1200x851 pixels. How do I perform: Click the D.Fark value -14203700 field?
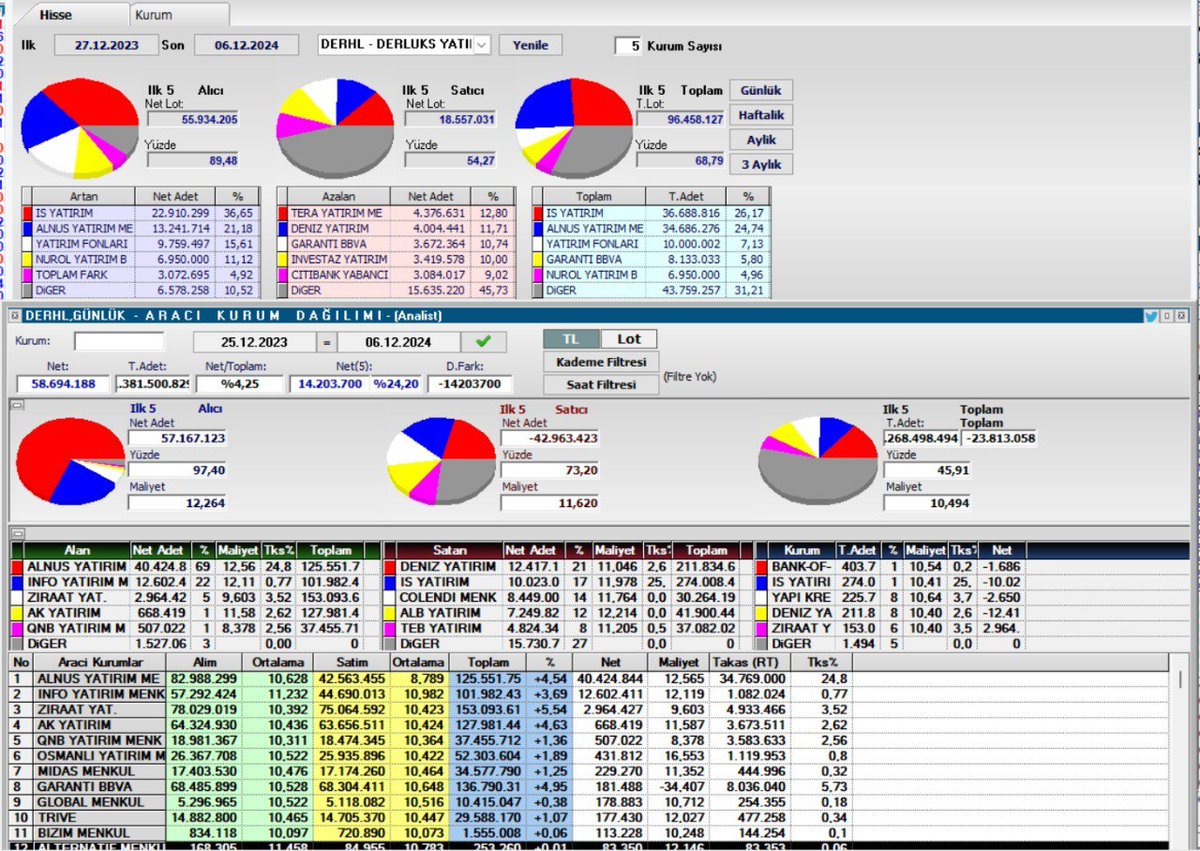[x=470, y=384]
